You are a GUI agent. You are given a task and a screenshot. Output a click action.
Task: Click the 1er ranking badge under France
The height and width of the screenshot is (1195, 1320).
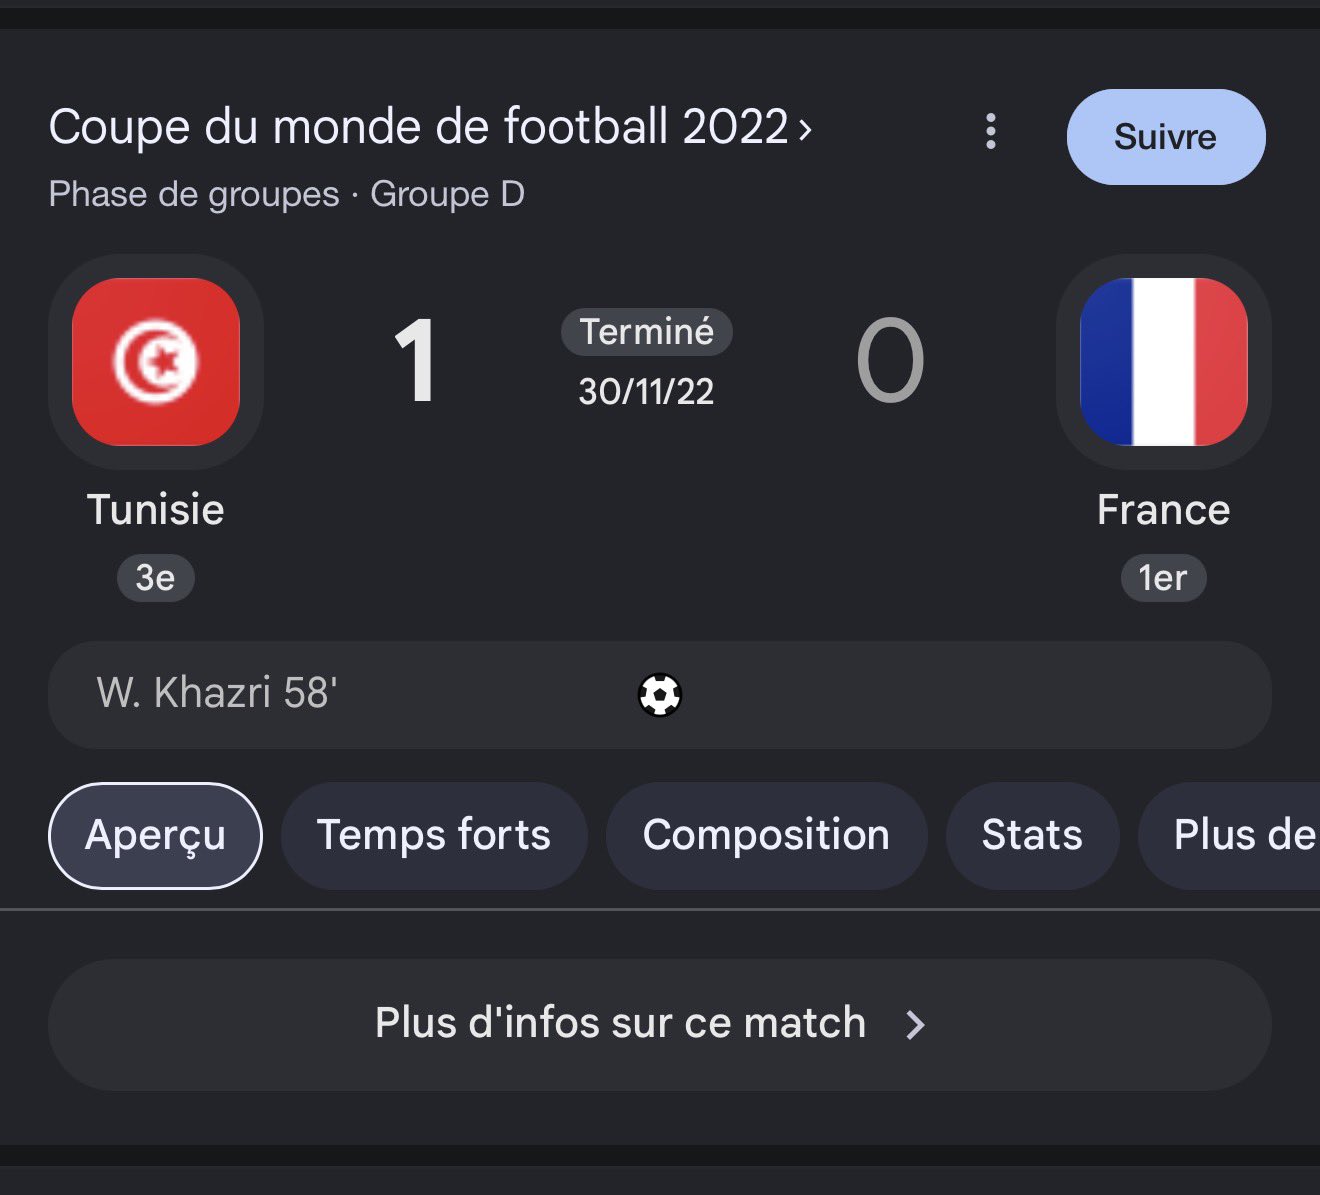1164,578
